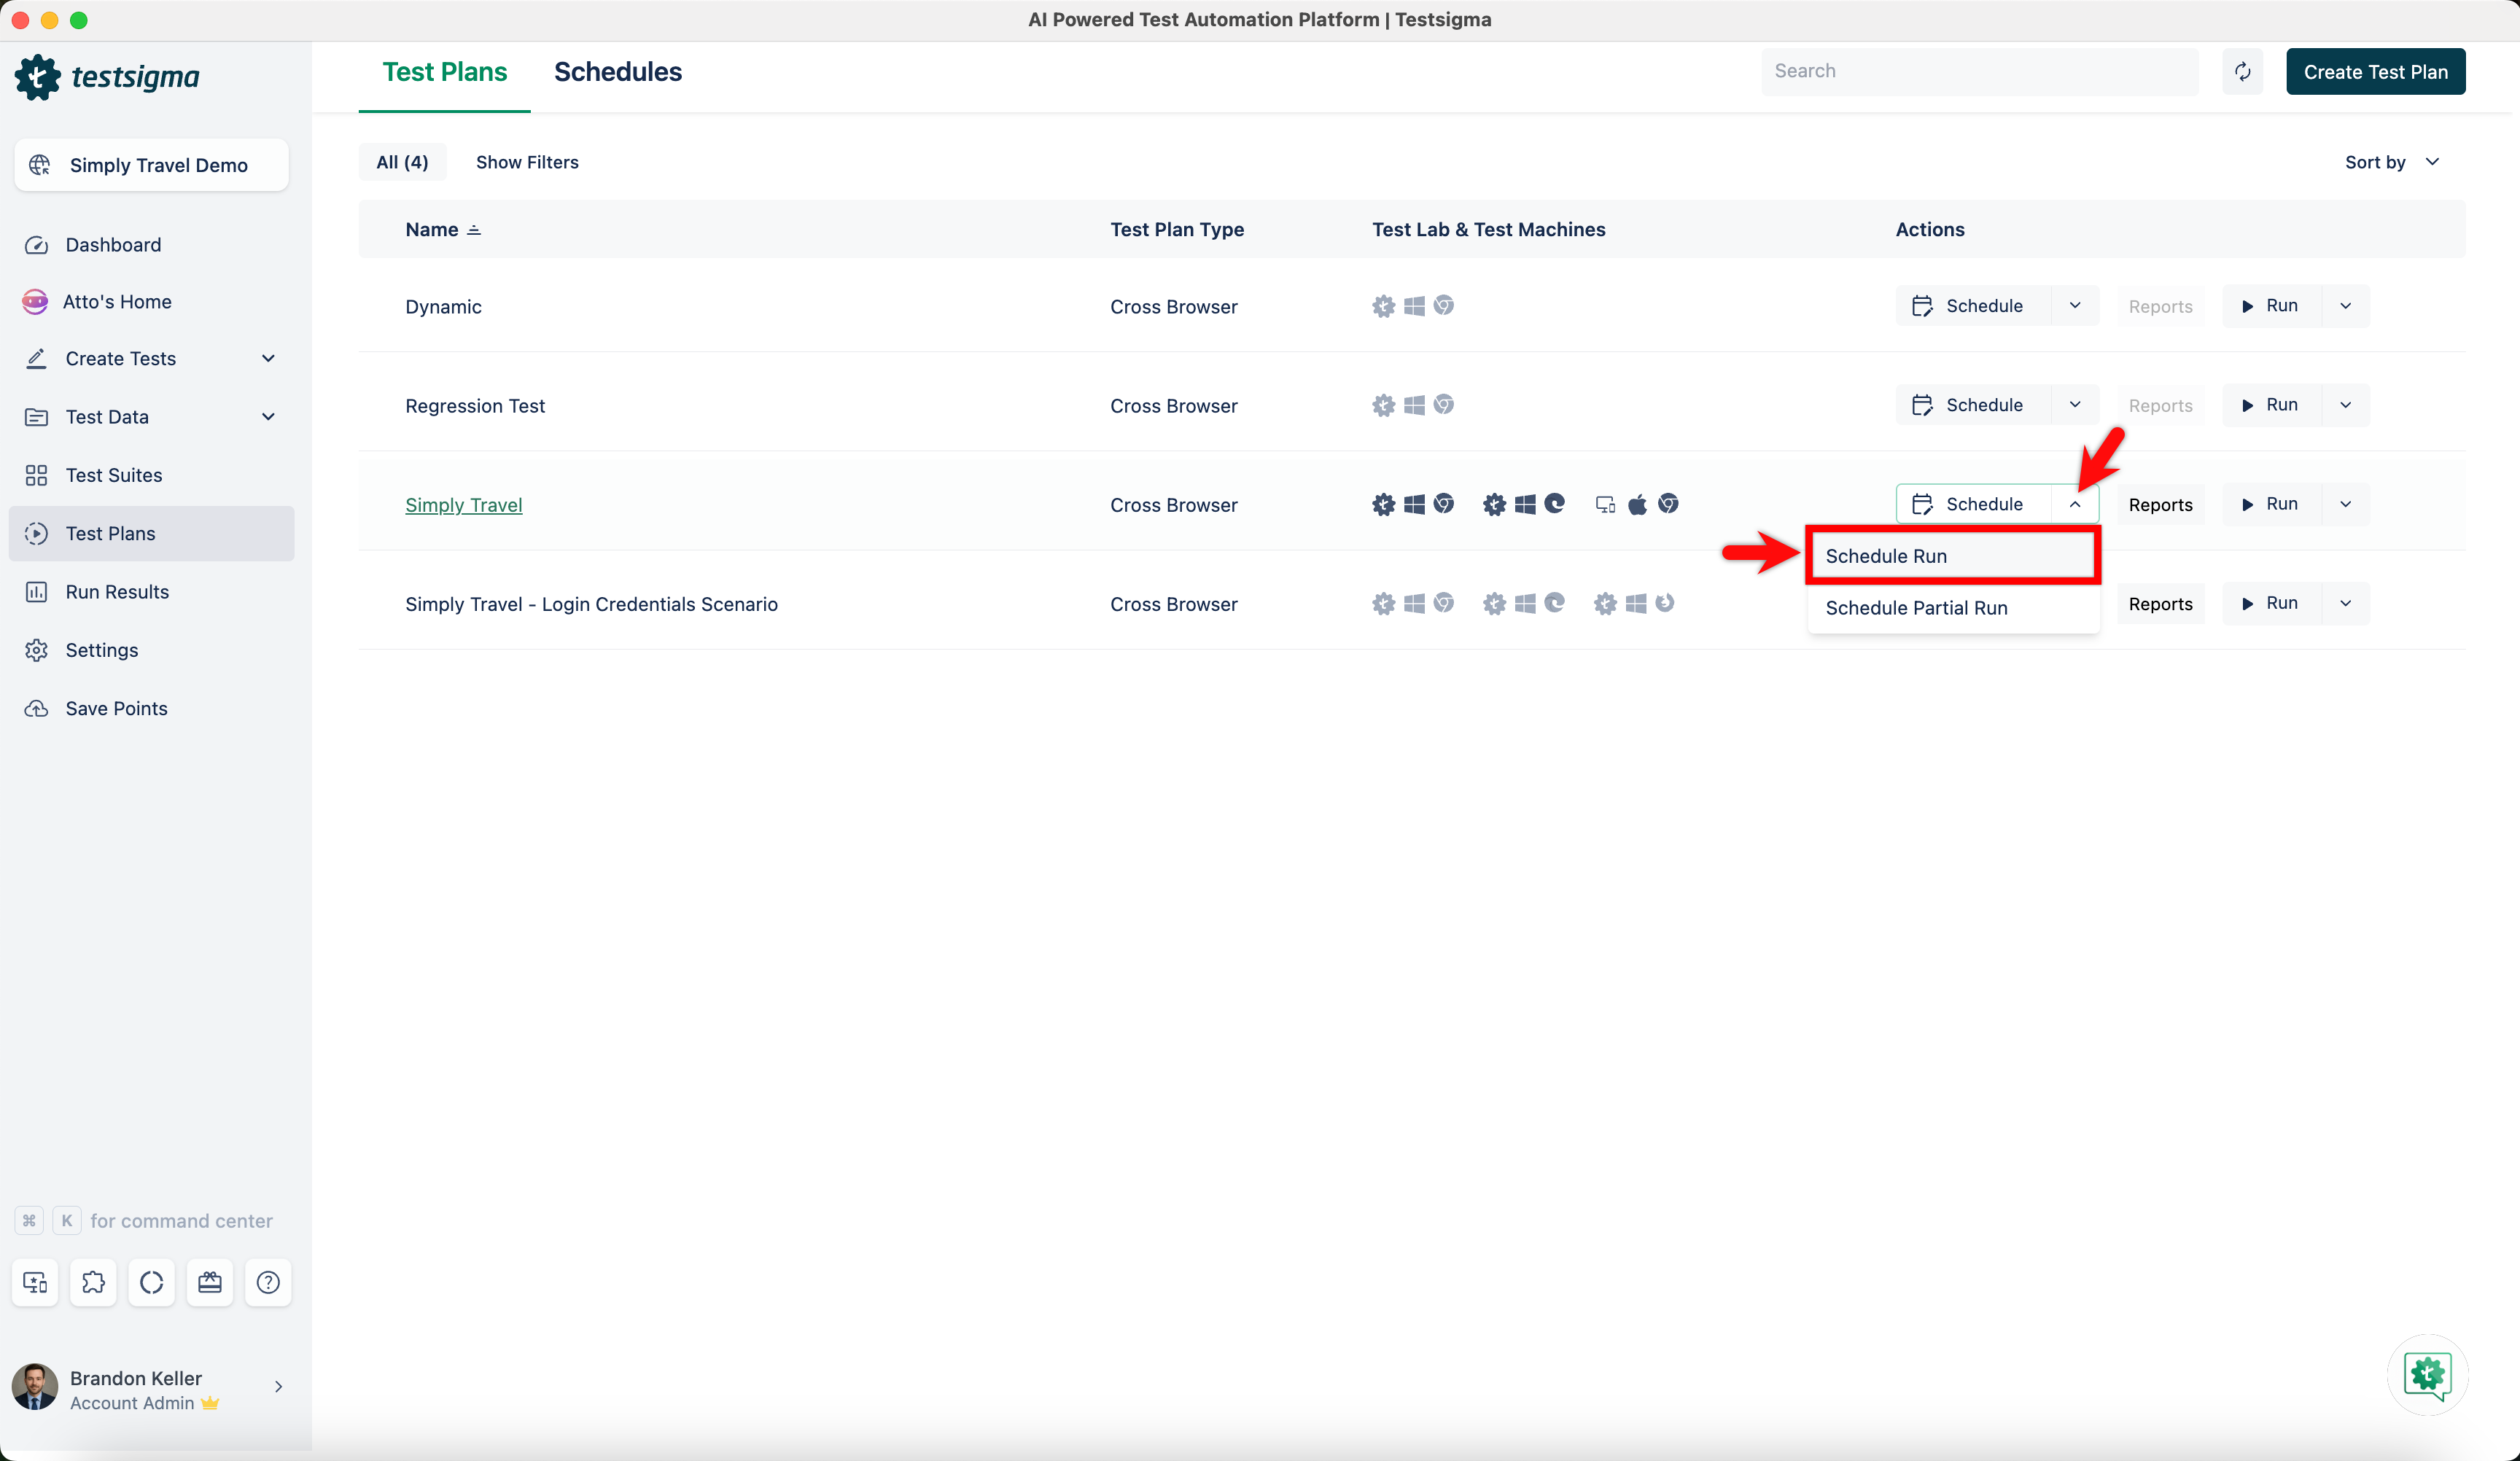2520x1461 pixels.
Task: Click the device lab icon in bottom toolbar
Action: pos(35,1282)
